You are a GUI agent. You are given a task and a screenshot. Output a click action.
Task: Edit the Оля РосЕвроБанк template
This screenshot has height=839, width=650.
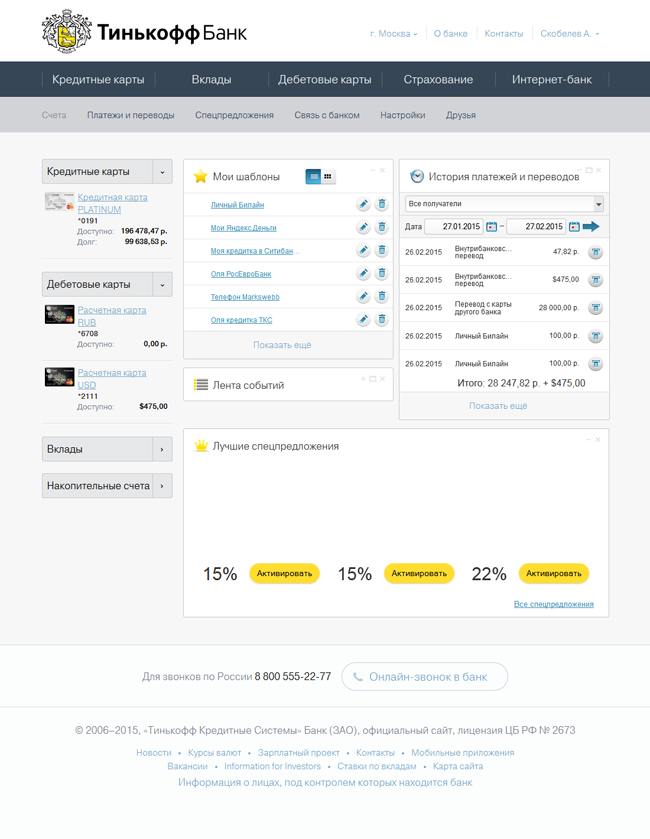[363, 273]
